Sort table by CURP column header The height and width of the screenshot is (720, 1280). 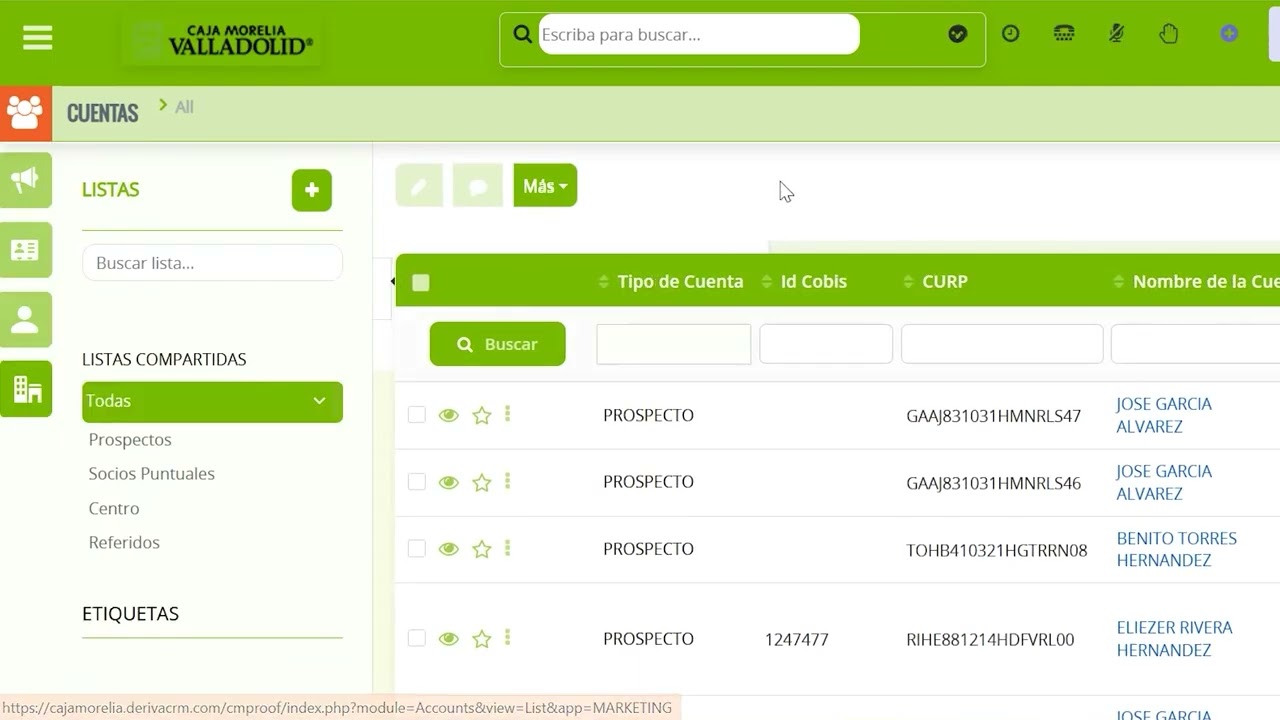pos(944,282)
